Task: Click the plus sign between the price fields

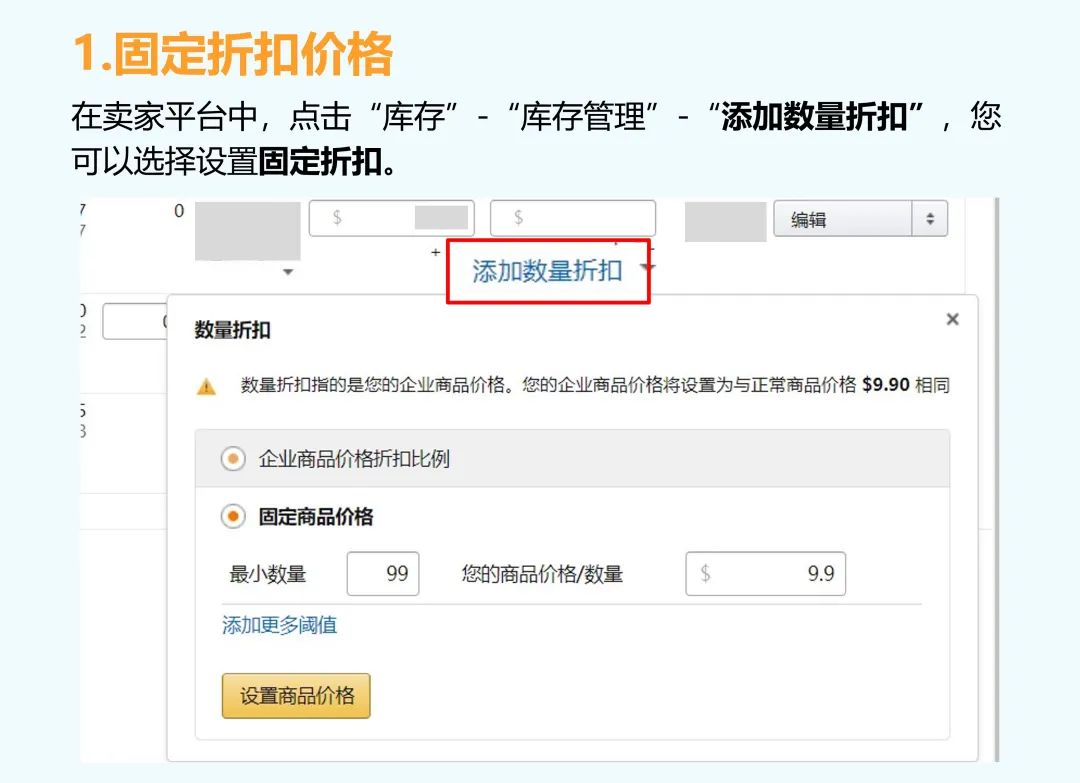Action: click(437, 253)
